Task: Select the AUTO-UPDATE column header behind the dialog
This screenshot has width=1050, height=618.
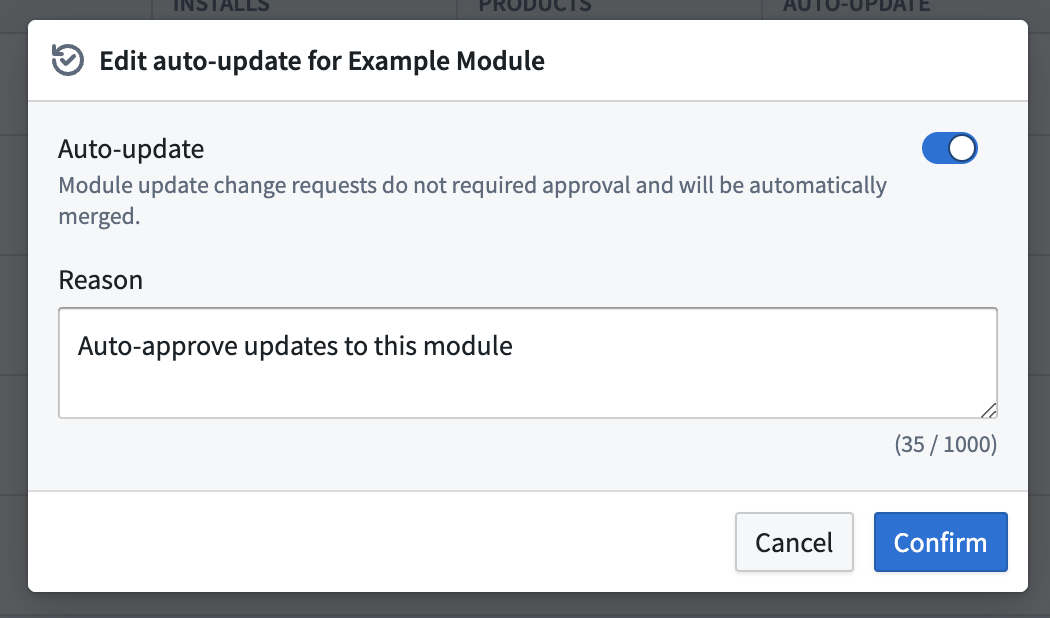Action: point(856,6)
